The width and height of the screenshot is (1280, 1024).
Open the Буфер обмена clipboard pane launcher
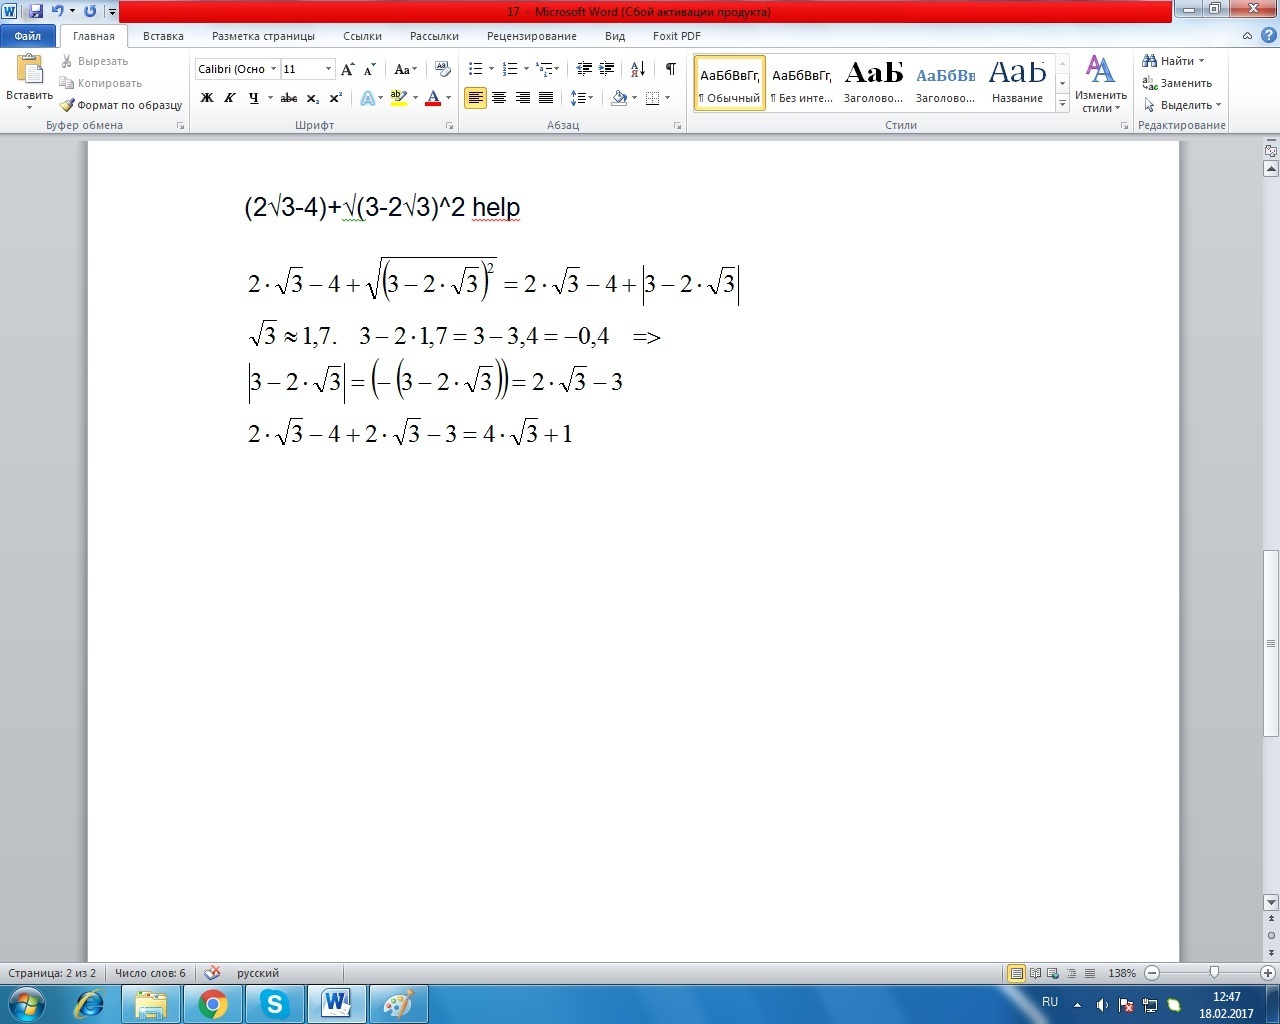(x=180, y=126)
